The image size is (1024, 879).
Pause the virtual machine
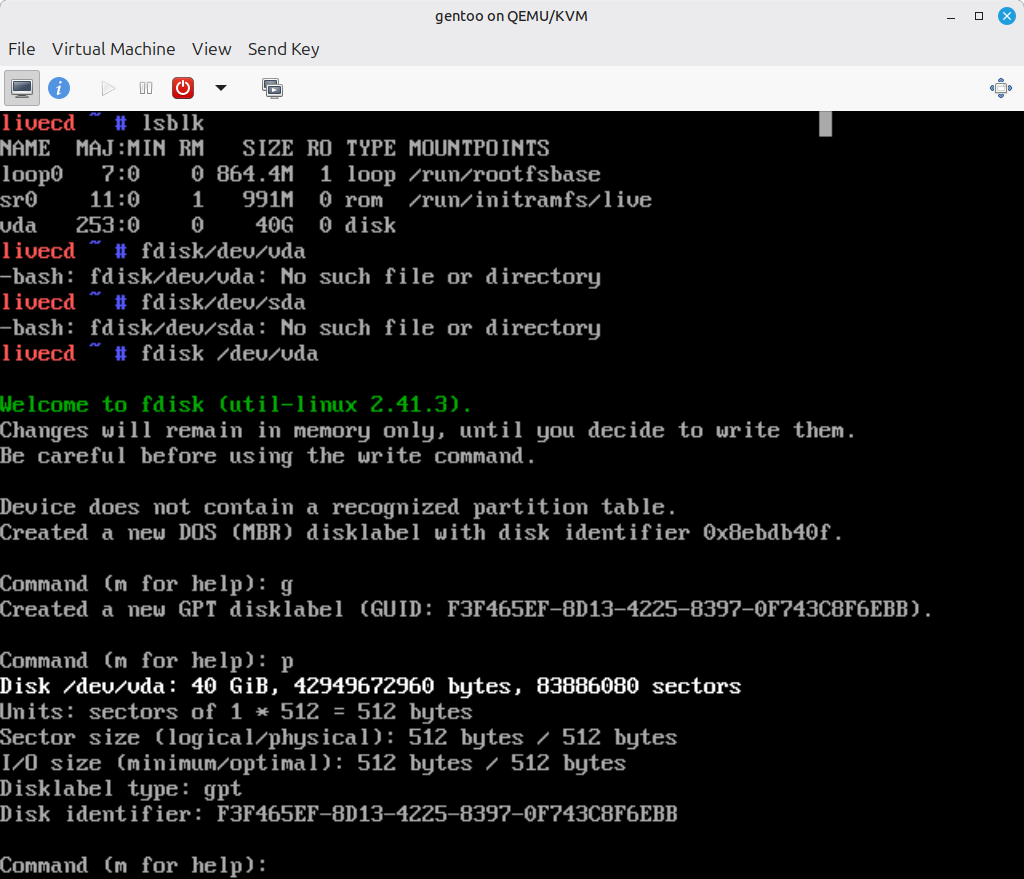point(146,88)
